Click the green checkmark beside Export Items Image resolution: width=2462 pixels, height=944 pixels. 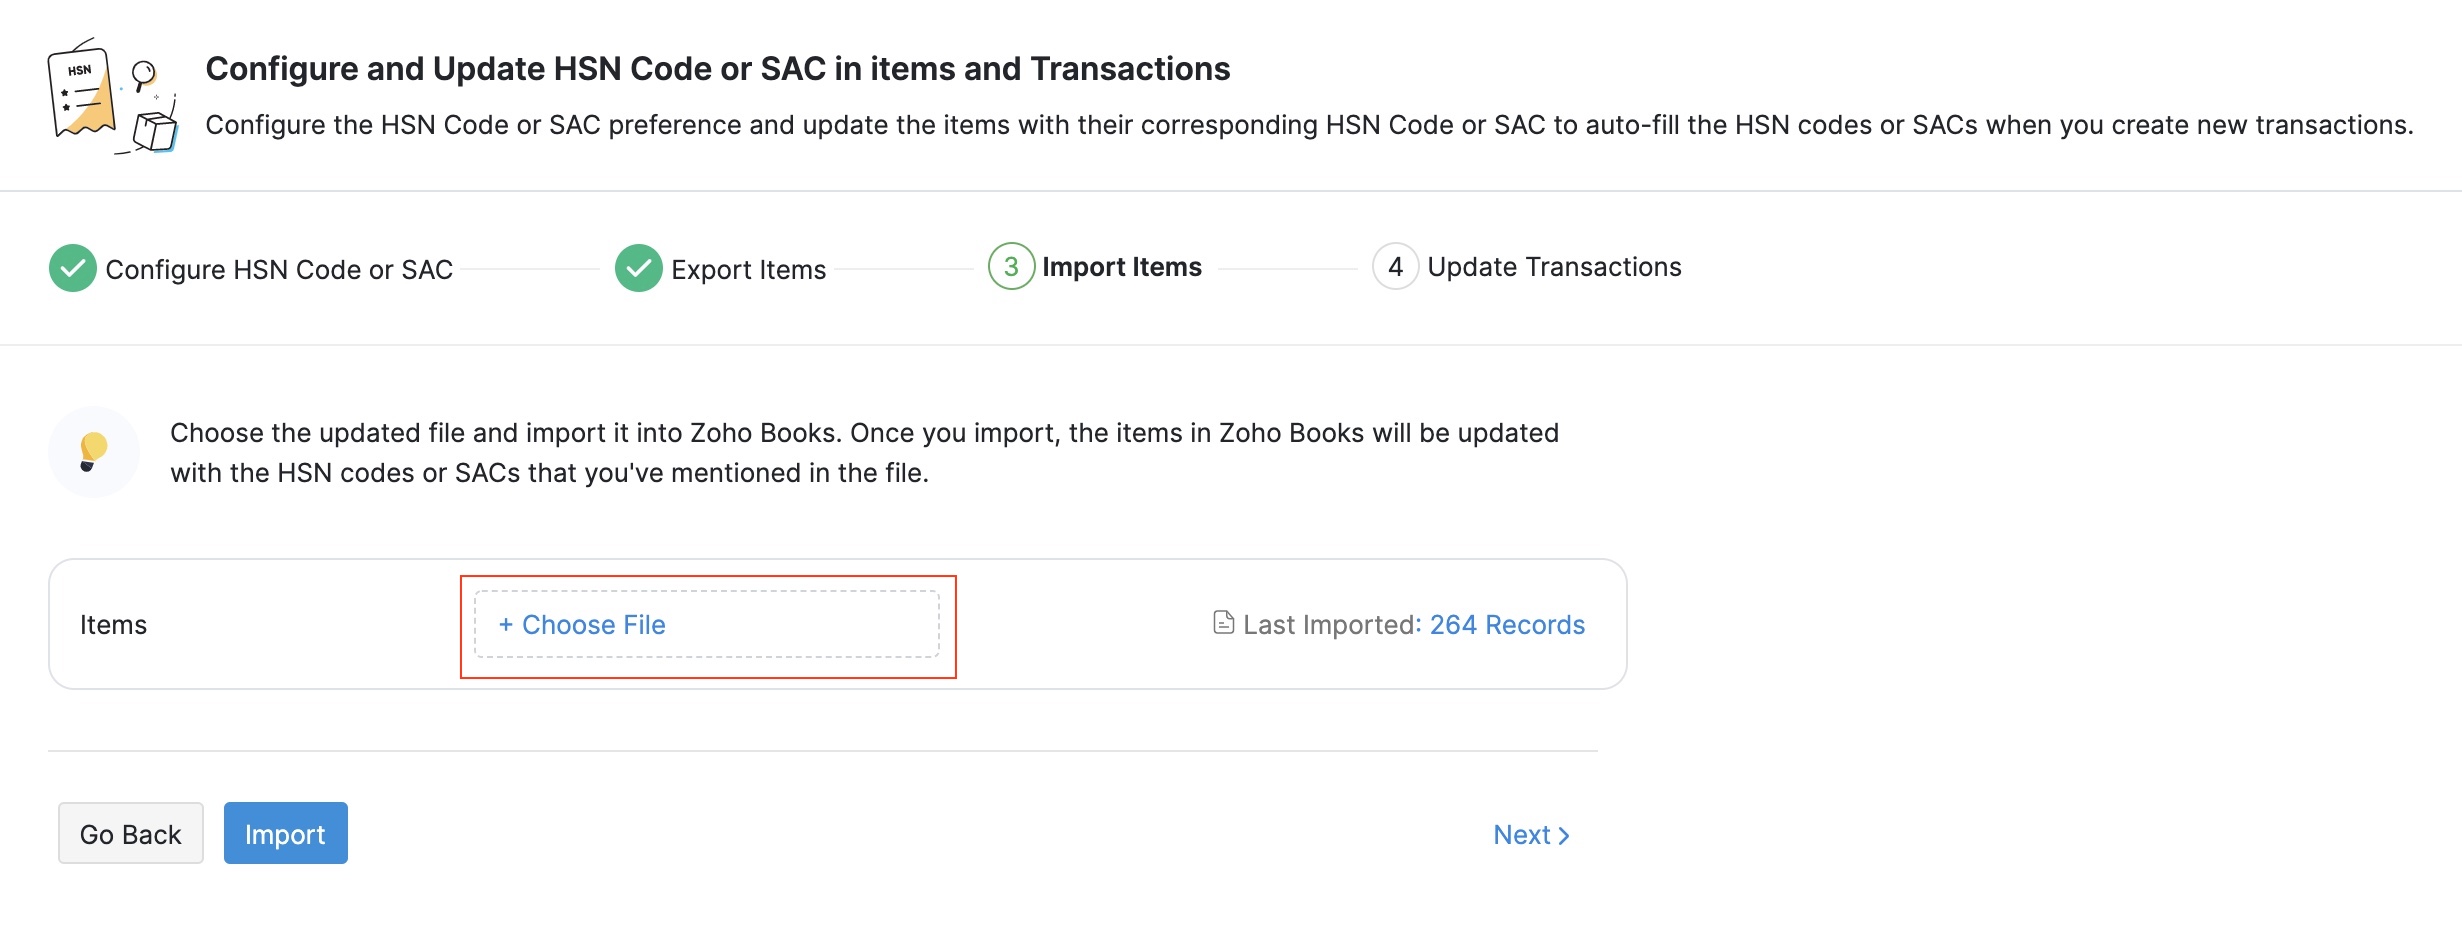click(638, 268)
